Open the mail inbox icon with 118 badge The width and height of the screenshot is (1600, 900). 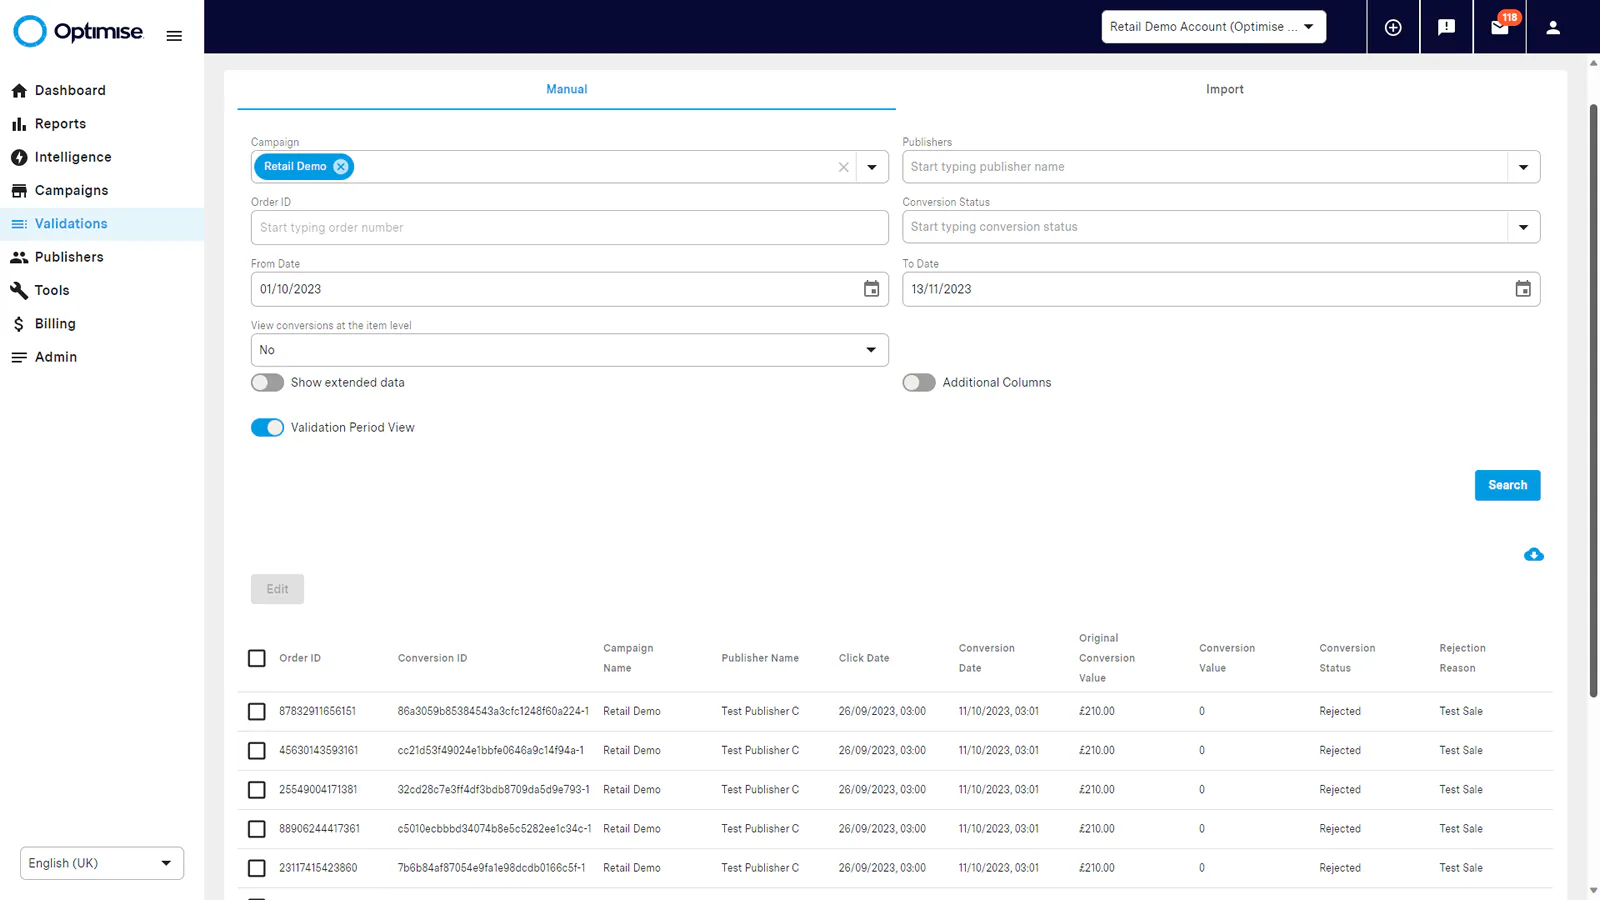click(x=1500, y=27)
